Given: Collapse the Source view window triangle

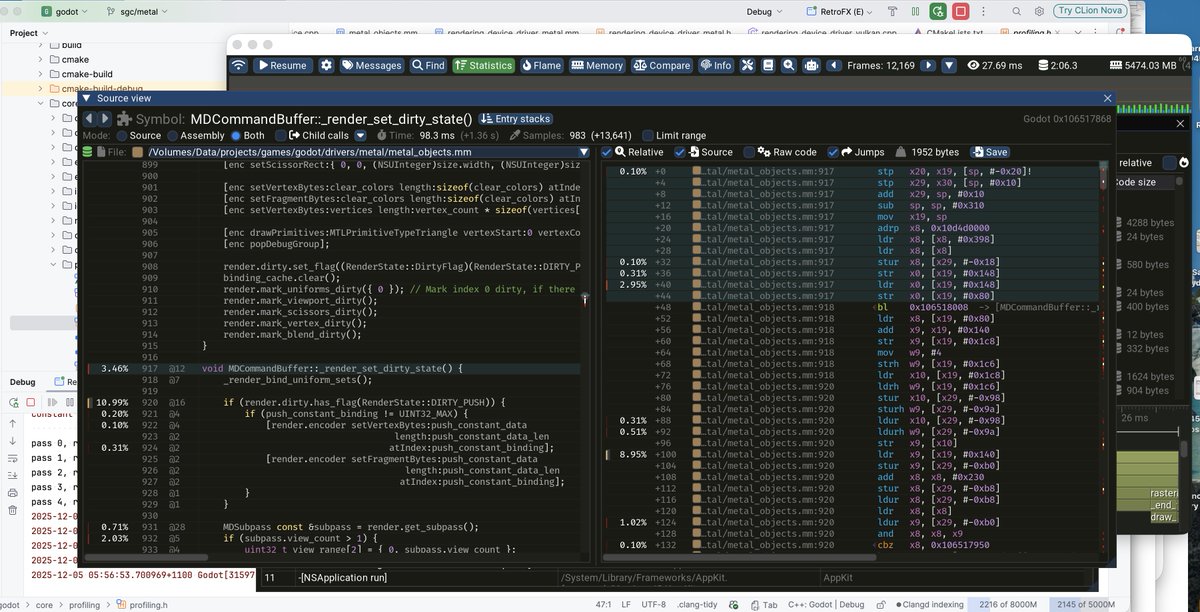Looking at the screenshot, I should coord(87,98).
